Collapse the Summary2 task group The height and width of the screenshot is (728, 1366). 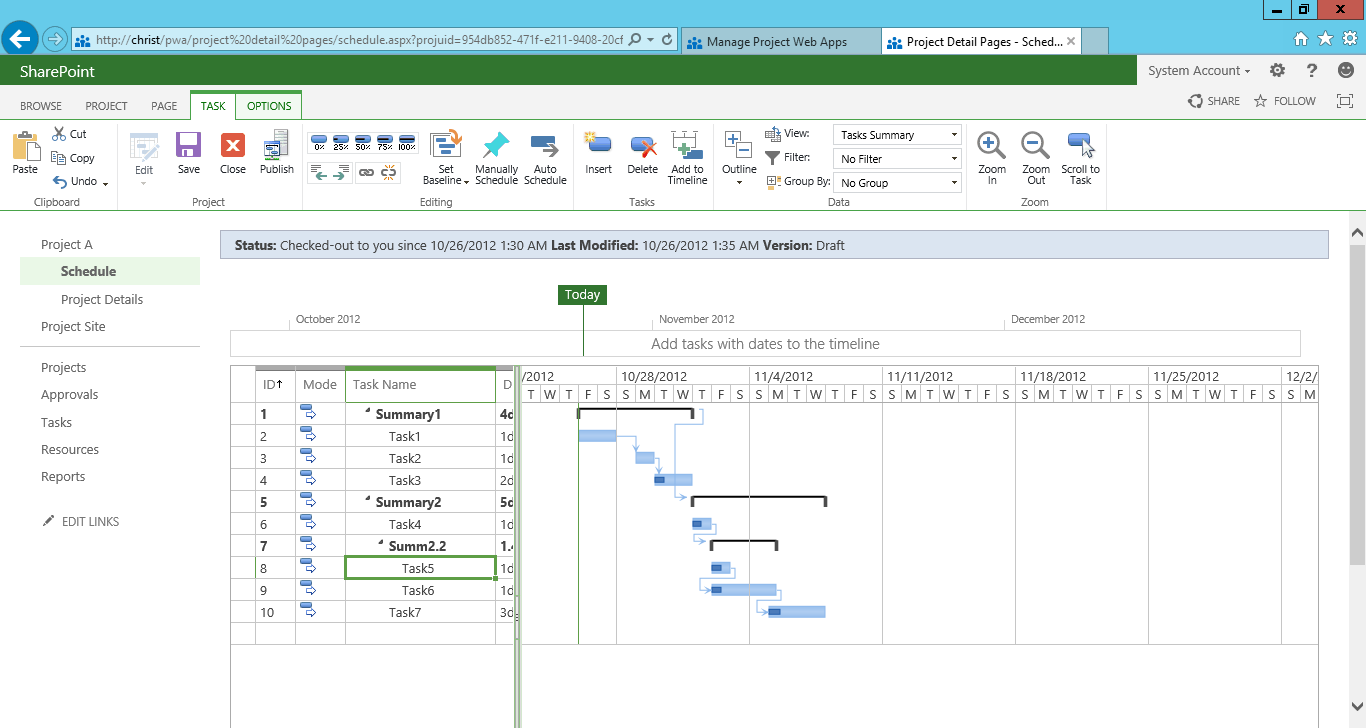(368, 501)
